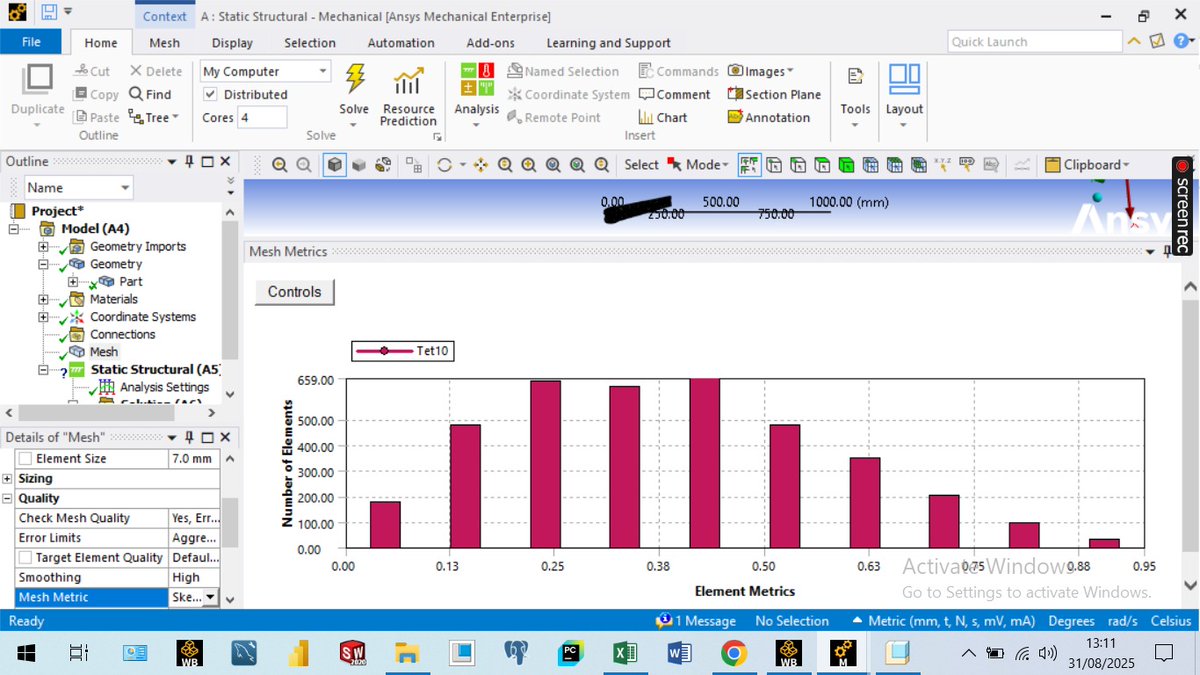Click the Quick Launch search field
The width and height of the screenshot is (1200, 675).
[x=1035, y=42]
